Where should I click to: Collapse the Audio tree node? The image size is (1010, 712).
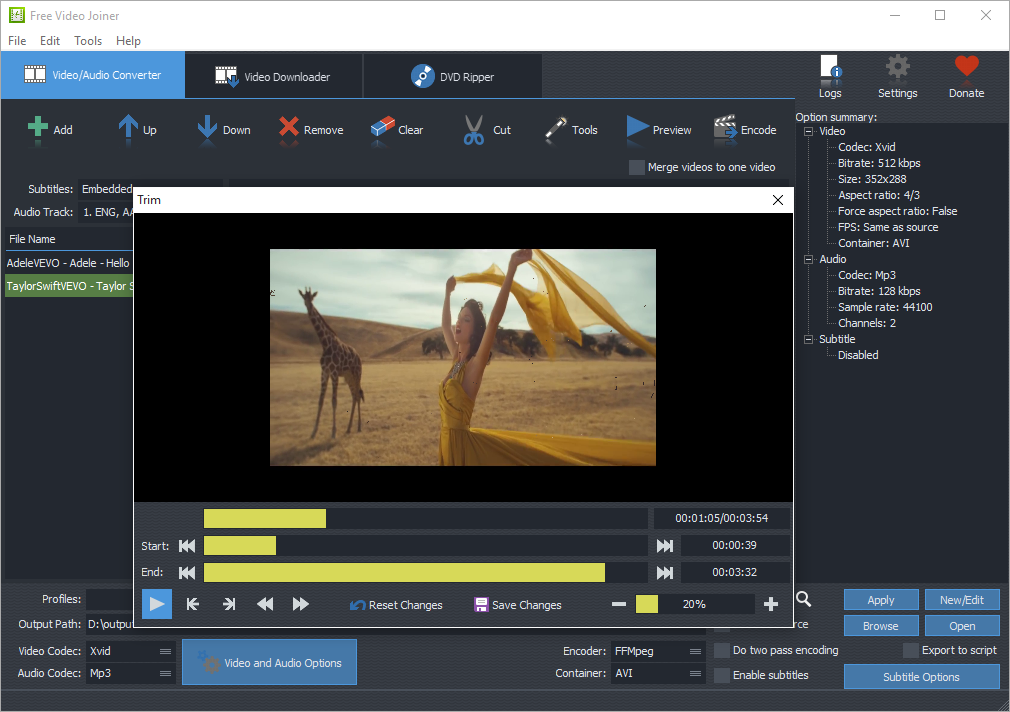808,259
